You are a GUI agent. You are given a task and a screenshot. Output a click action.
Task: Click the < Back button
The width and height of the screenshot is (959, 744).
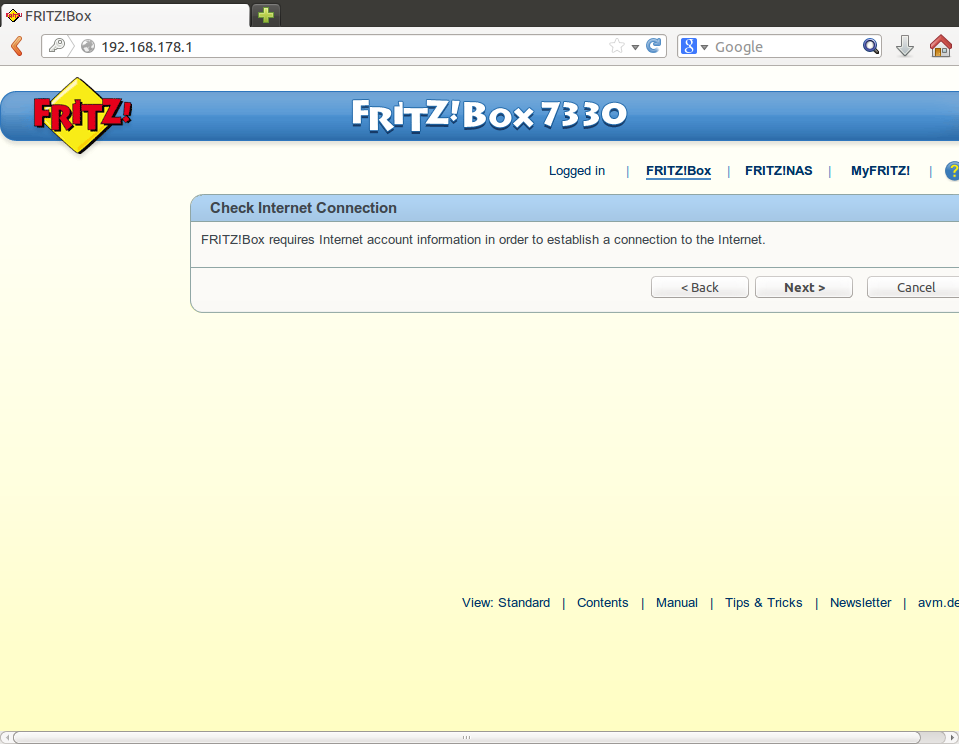click(700, 287)
